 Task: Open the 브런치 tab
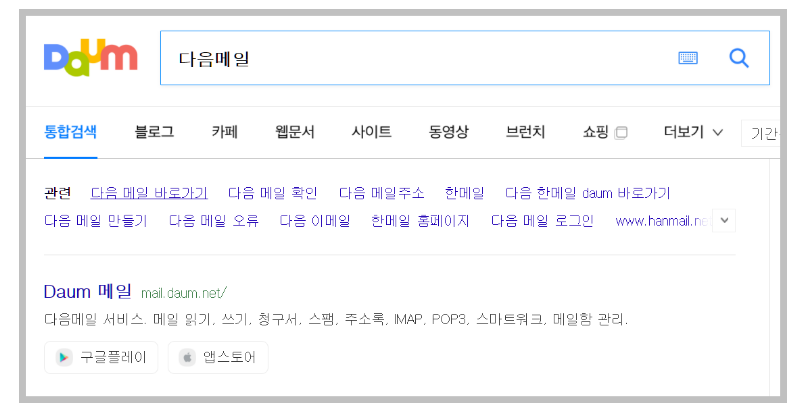click(x=525, y=132)
